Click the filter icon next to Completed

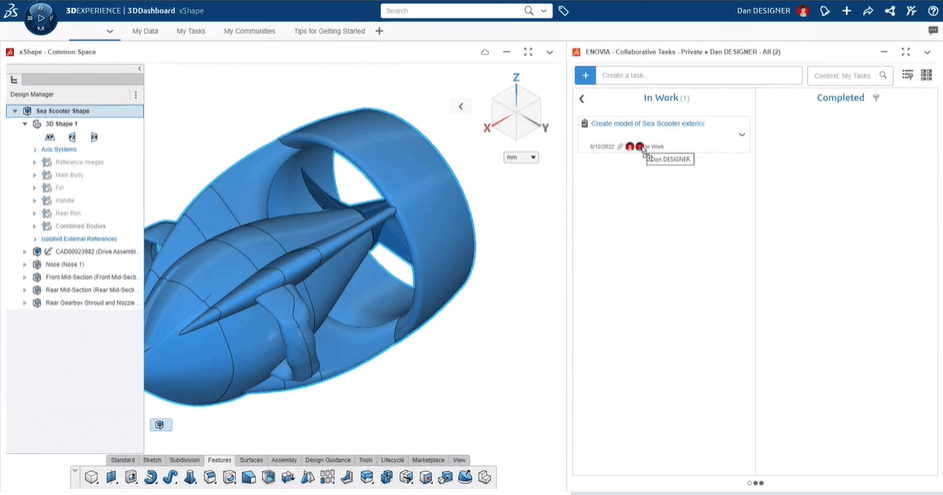[x=876, y=98]
